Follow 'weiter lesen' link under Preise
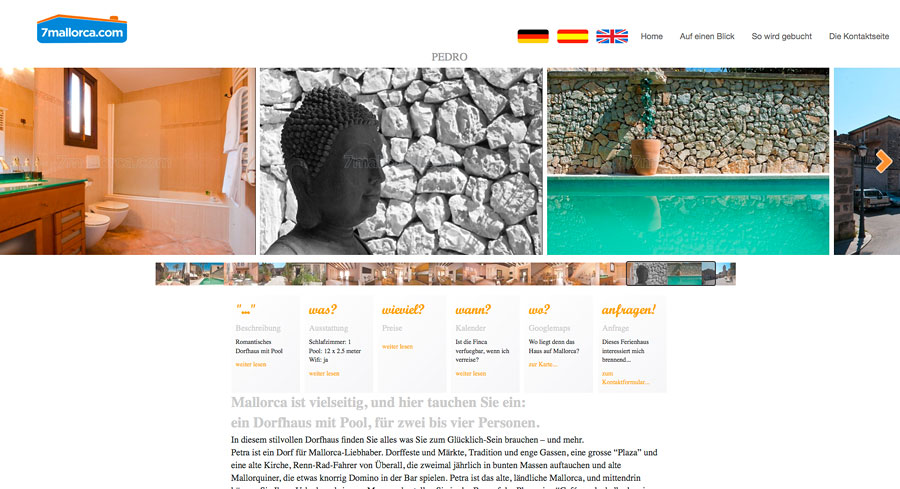The width and height of the screenshot is (900, 489). click(397, 347)
